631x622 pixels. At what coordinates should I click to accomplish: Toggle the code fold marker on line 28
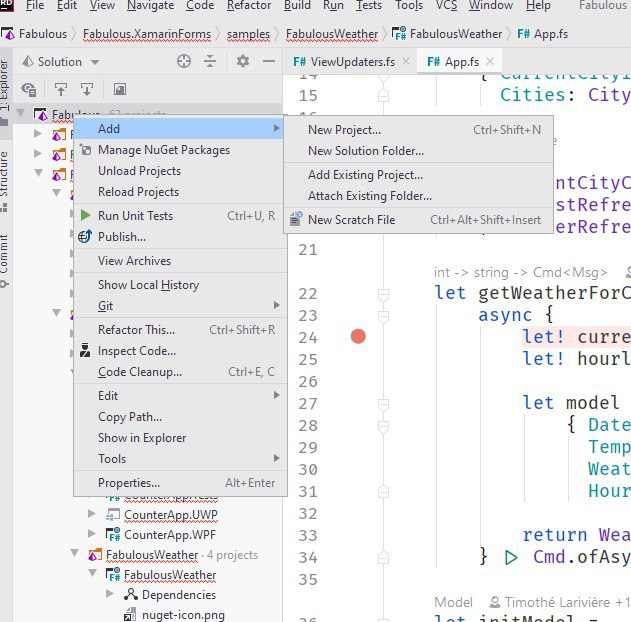coord(384,426)
